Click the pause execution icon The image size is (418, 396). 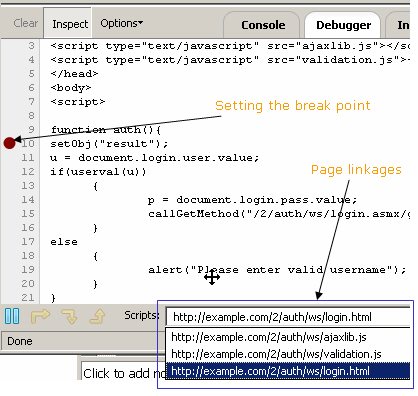coord(12,316)
